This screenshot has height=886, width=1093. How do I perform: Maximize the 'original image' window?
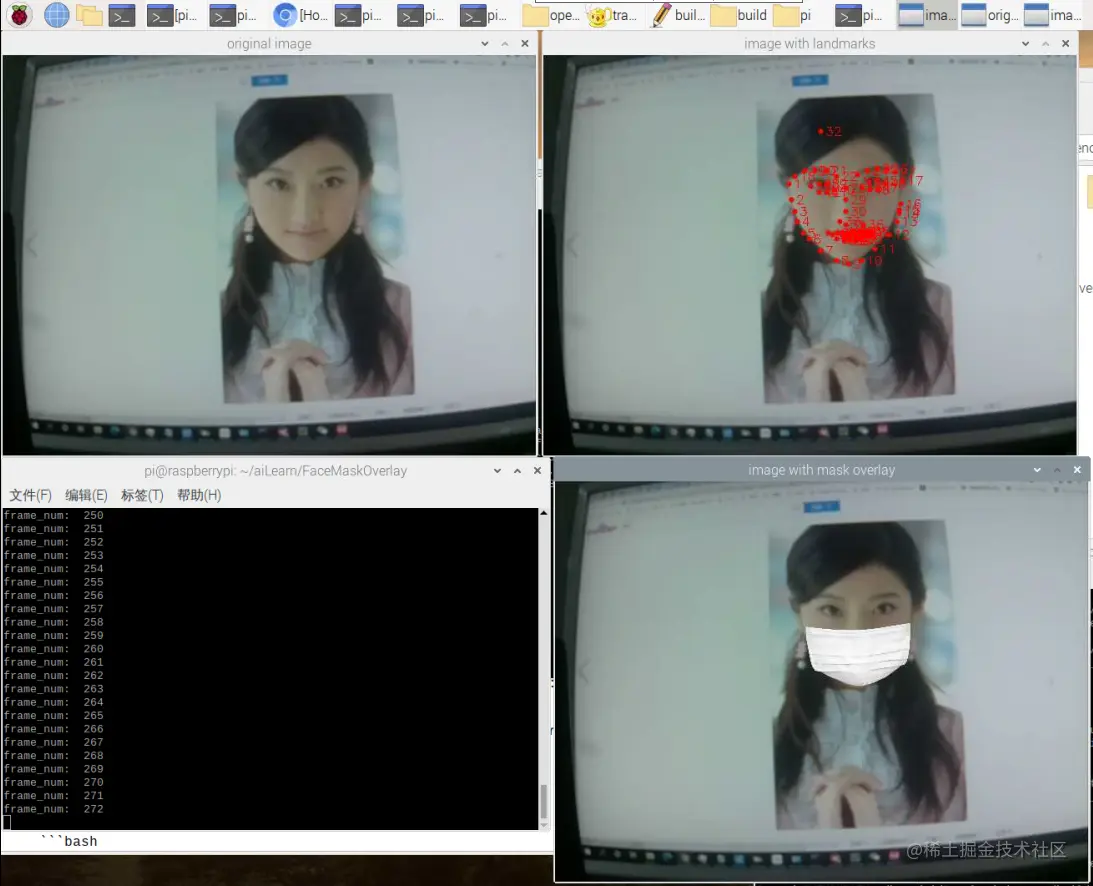coord(505,43)
